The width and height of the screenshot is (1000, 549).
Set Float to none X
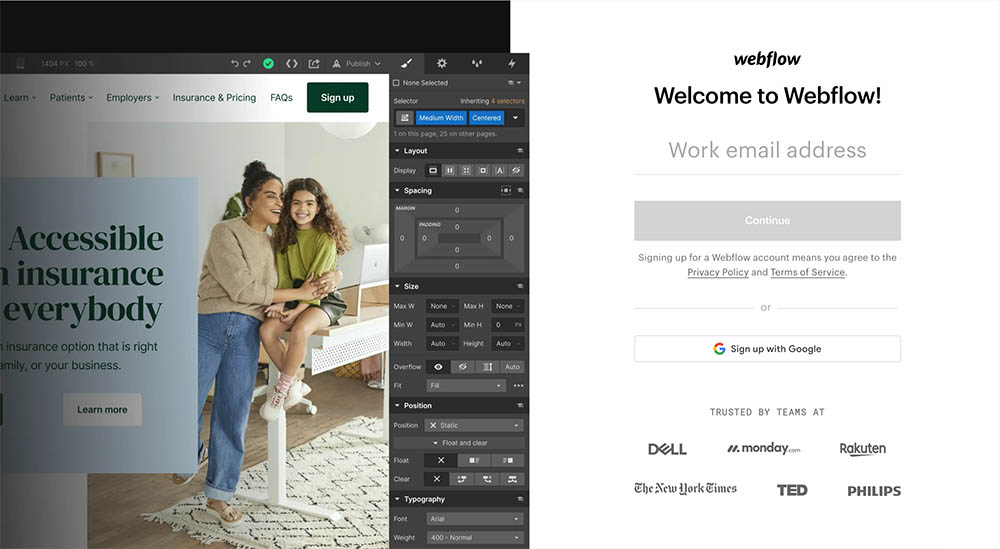pyautogui.click(x=441, y=460)
